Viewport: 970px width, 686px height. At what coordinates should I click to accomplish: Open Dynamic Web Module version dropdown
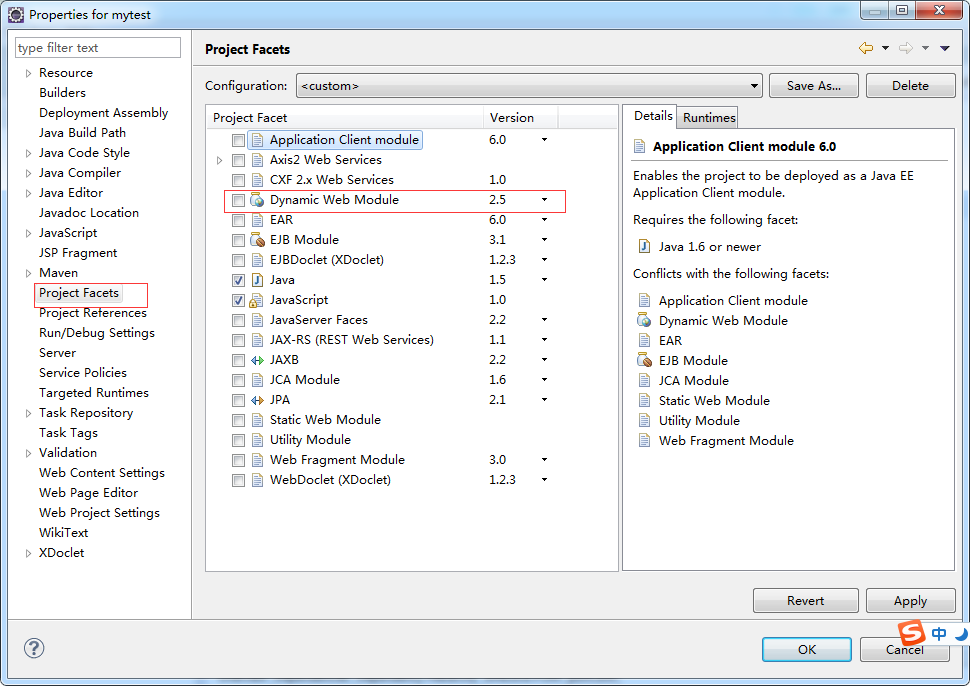[544, 200]
